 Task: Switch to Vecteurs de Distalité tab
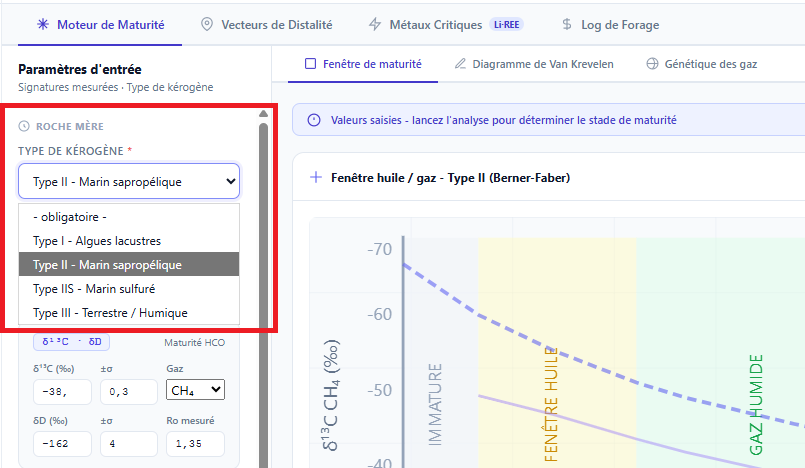pos(266,25)
